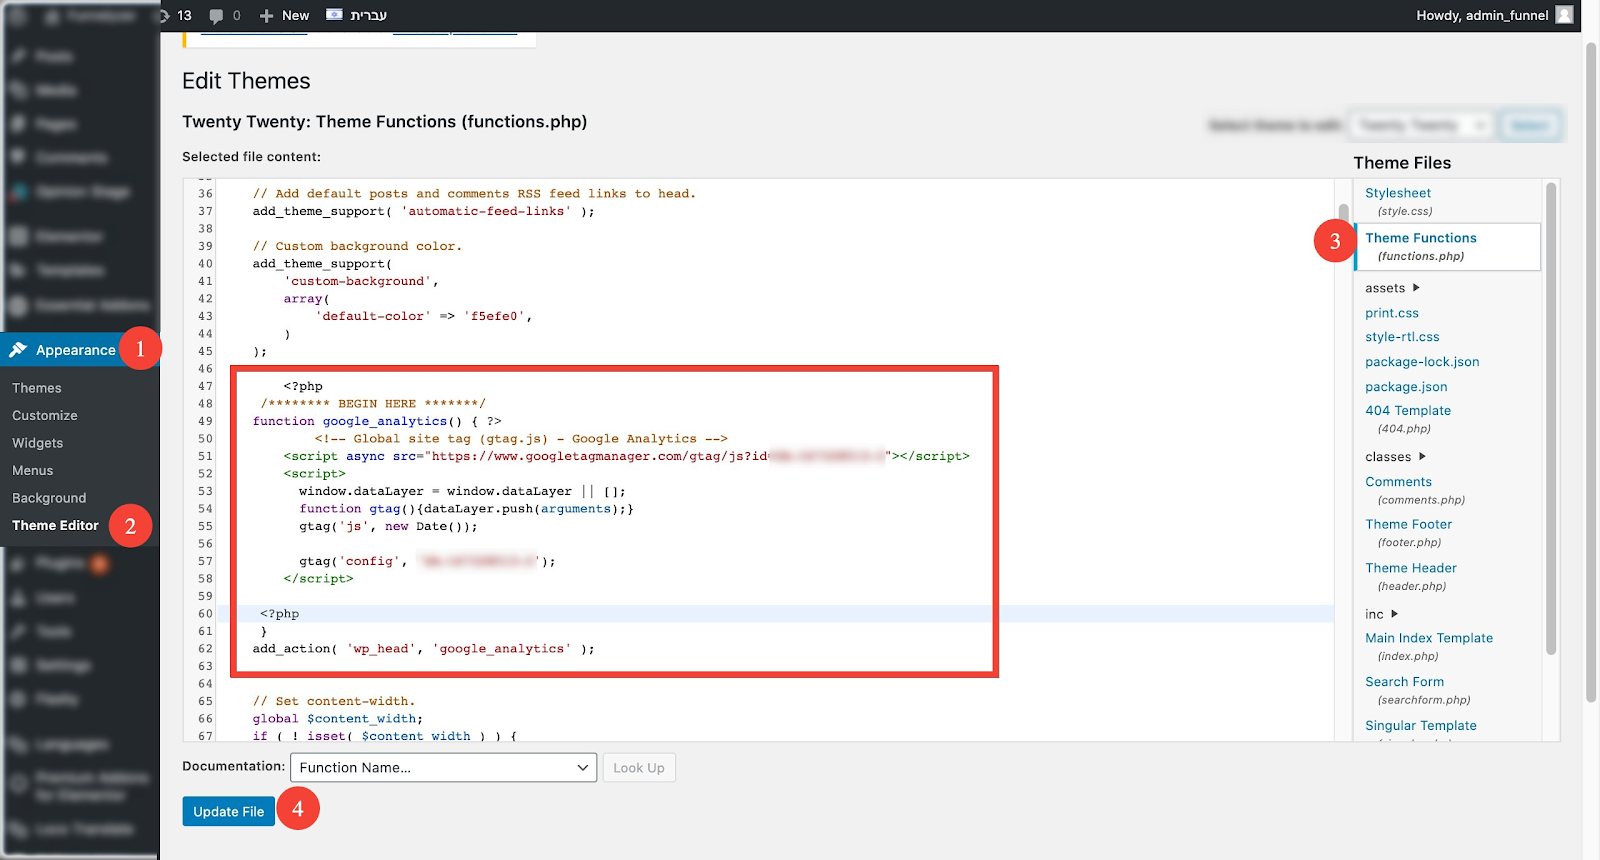Select Theme Editor in the sidebar
The width and height of the screenshot is (1600, 860).
[x=55, y=525]
